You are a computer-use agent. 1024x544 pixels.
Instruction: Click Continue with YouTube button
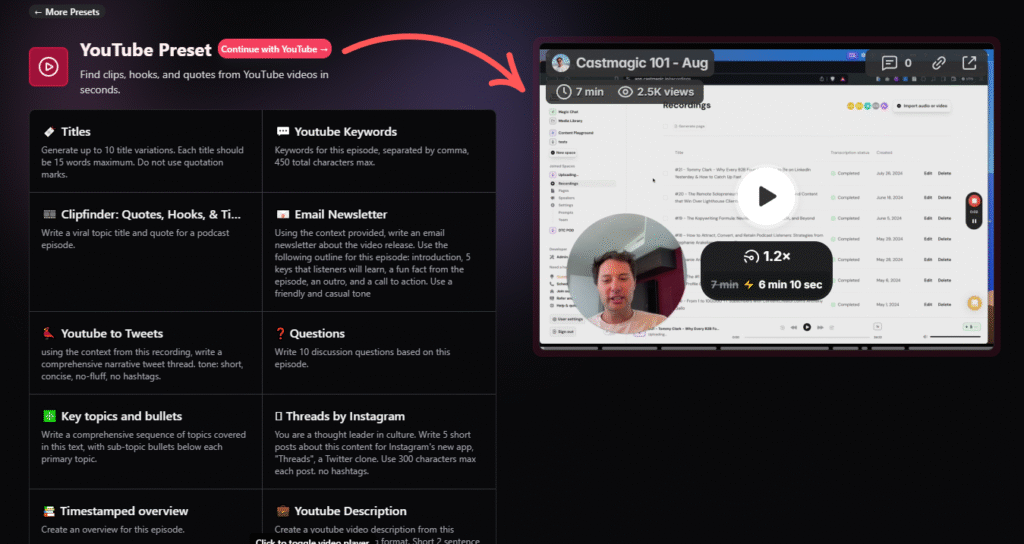click(274, 49)
